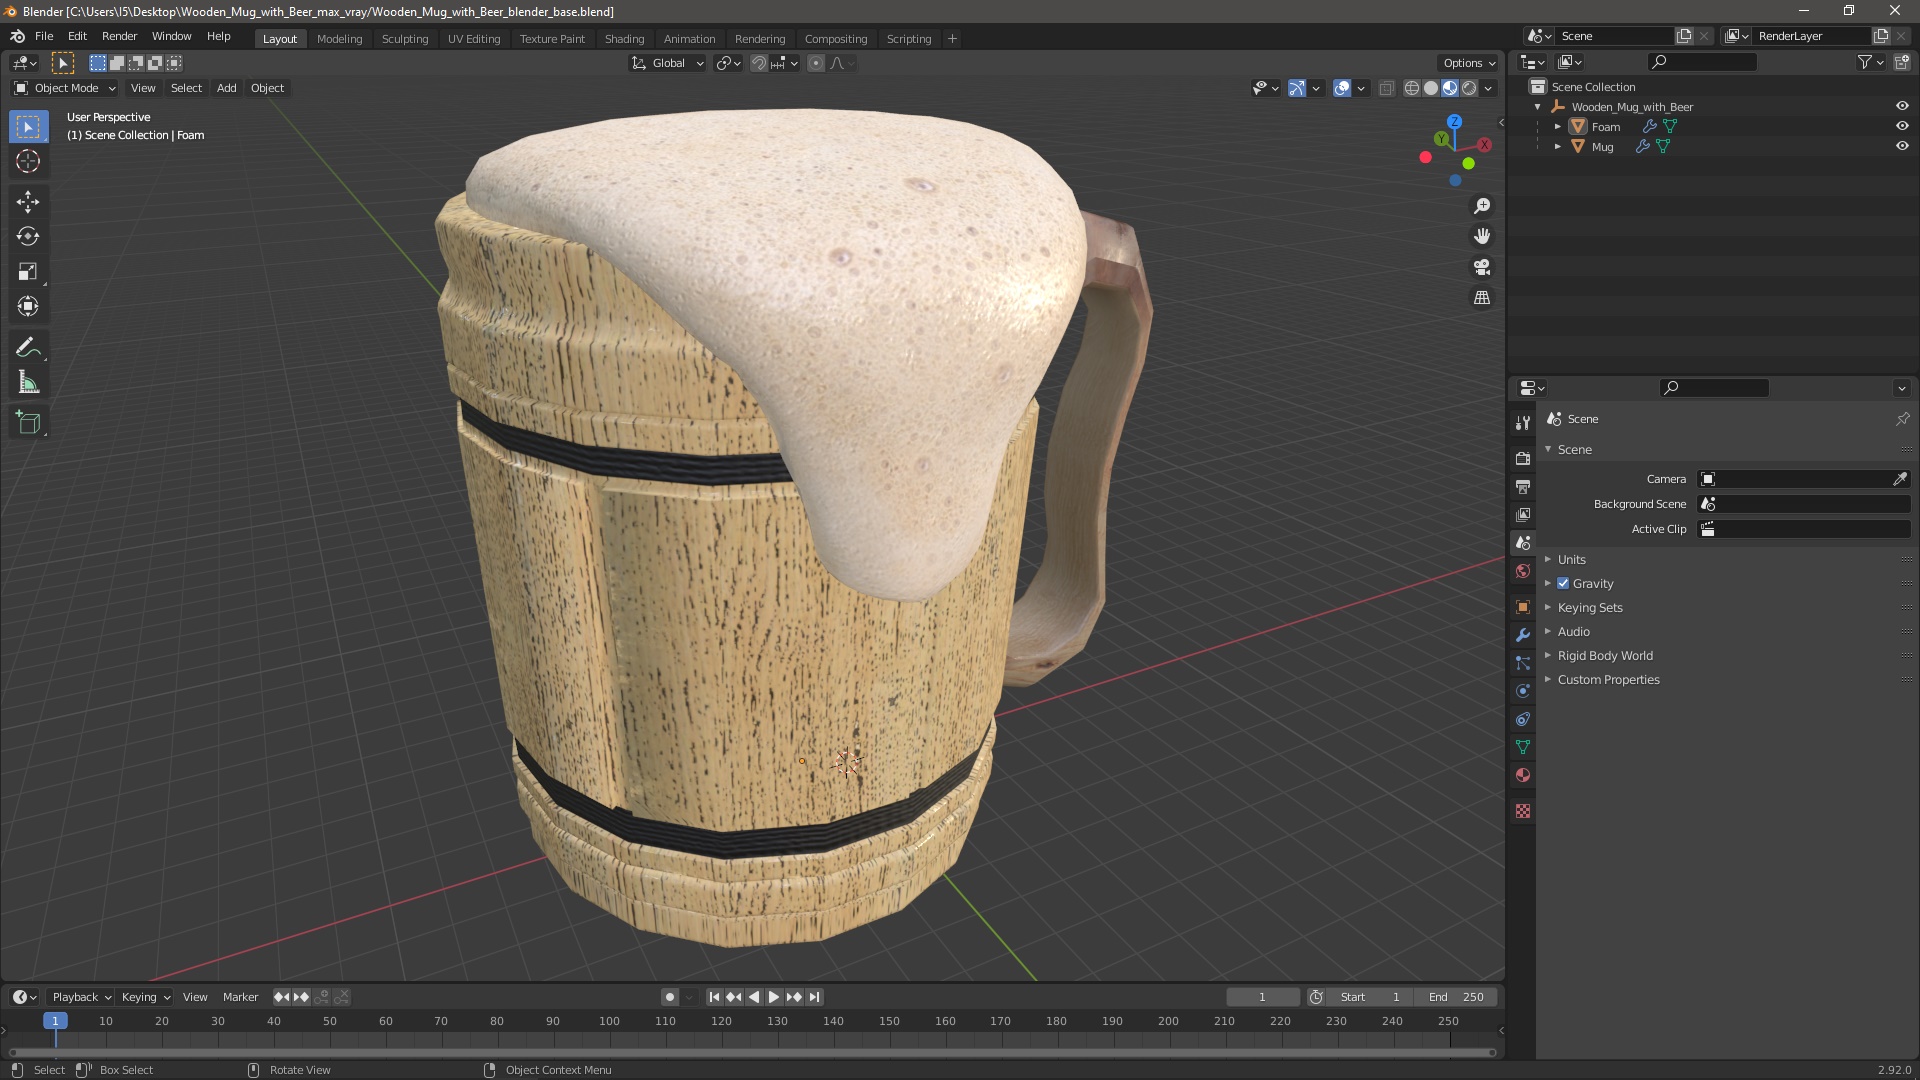Viewport: 1920px width, 1080px height.
Task: Open the File menu
Action: click(x=44, y=36)
